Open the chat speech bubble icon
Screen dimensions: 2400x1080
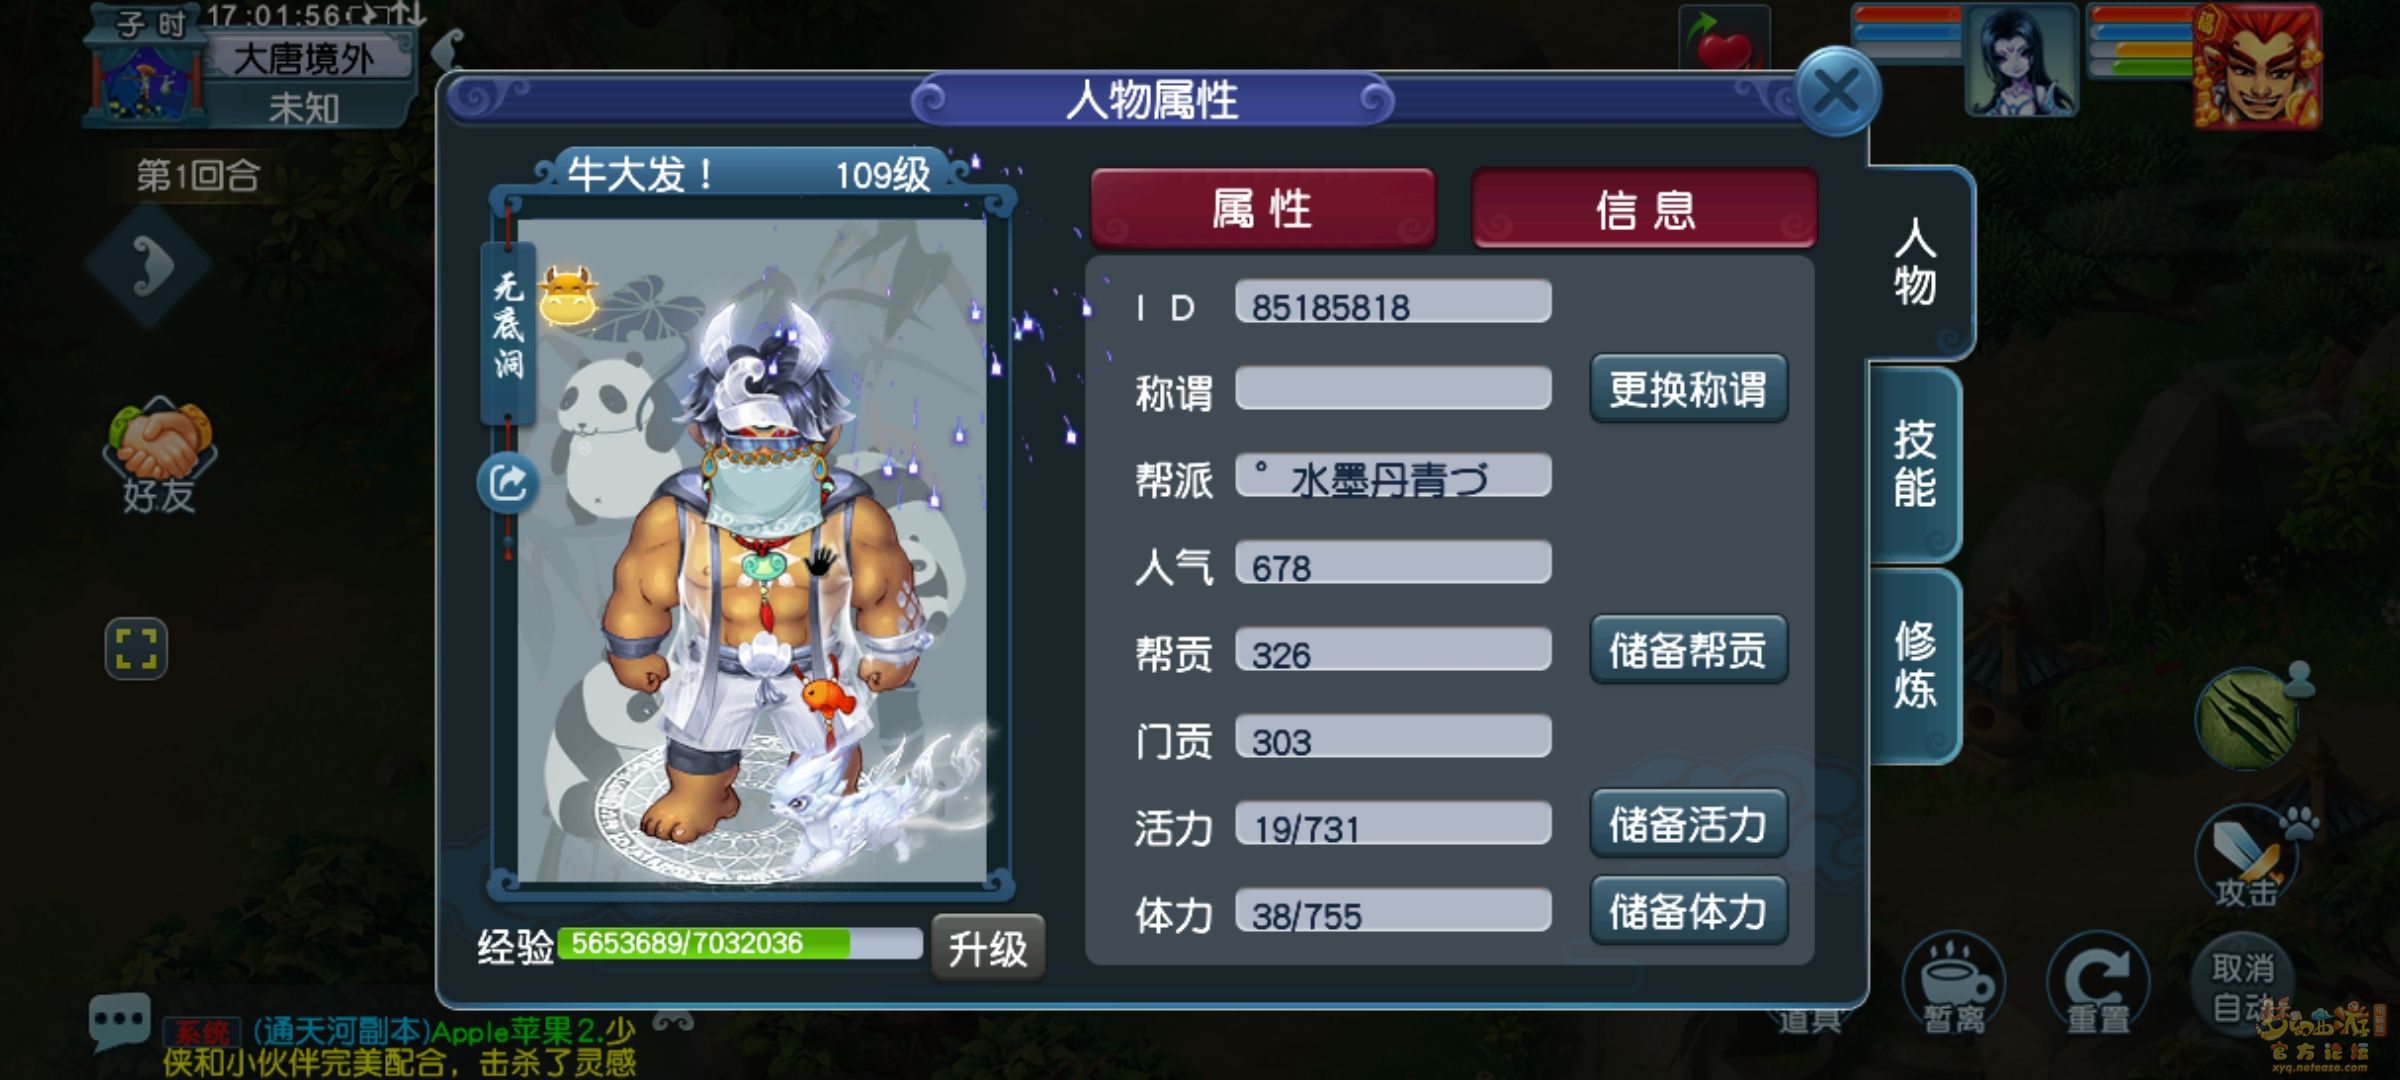119,1021
